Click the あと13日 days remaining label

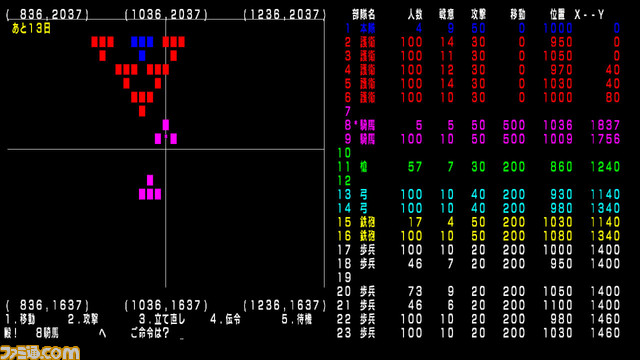(31, 28)
